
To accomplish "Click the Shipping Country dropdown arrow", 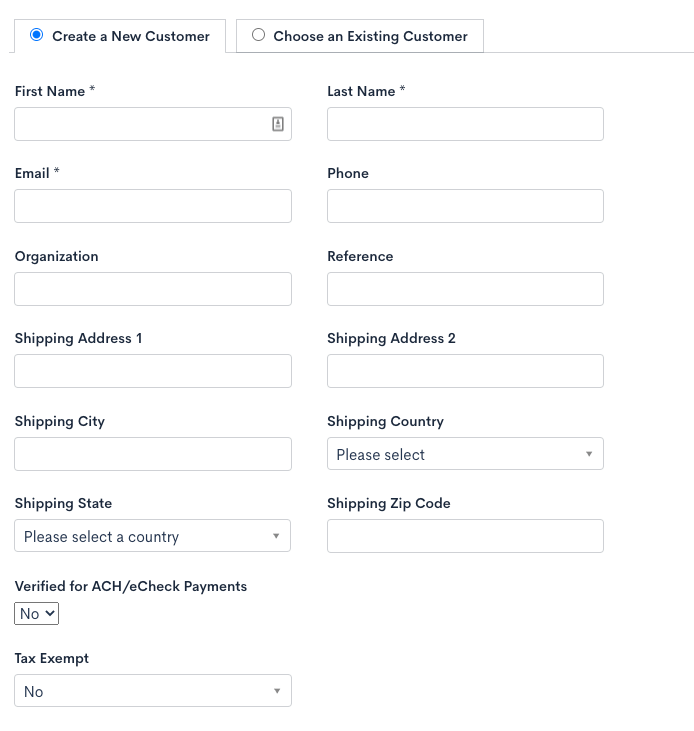I will (589, 454).
